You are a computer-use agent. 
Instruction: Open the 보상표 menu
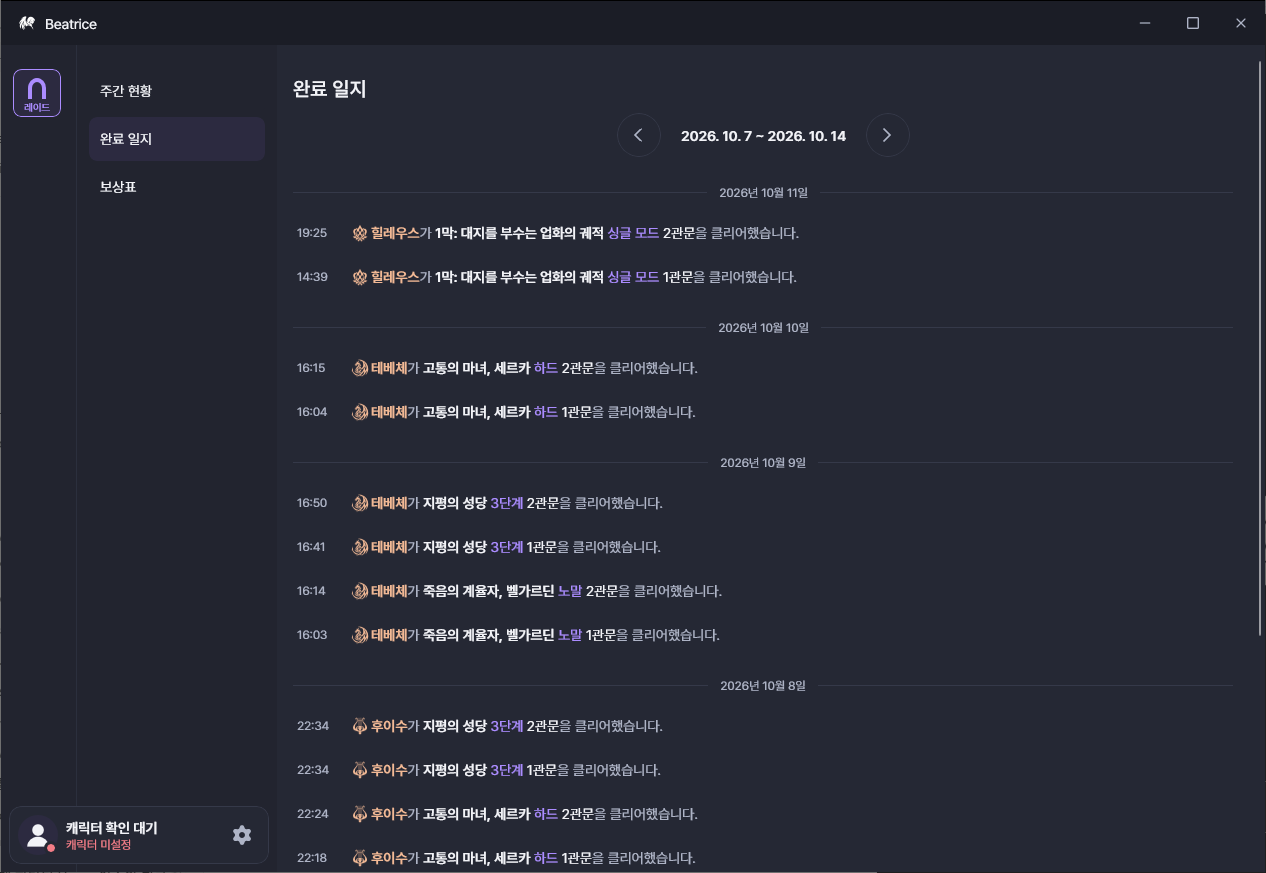(177, 187)
